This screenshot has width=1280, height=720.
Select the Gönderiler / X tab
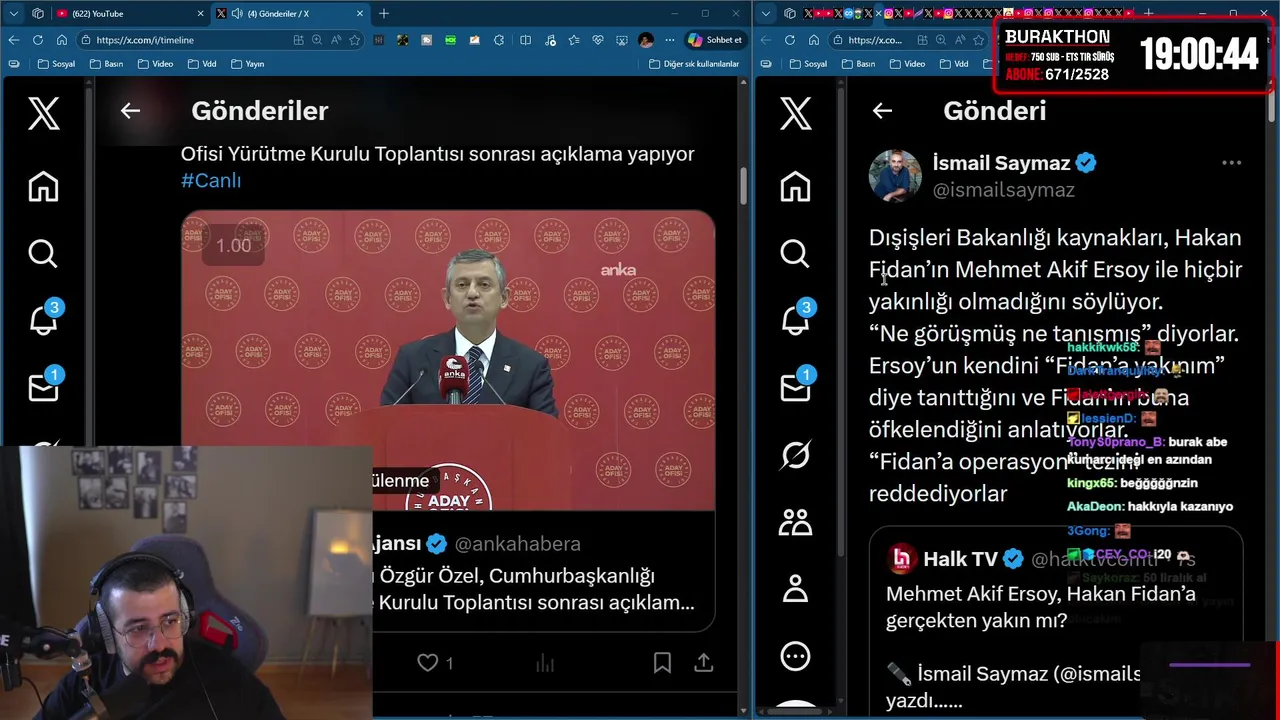point(290,14)
